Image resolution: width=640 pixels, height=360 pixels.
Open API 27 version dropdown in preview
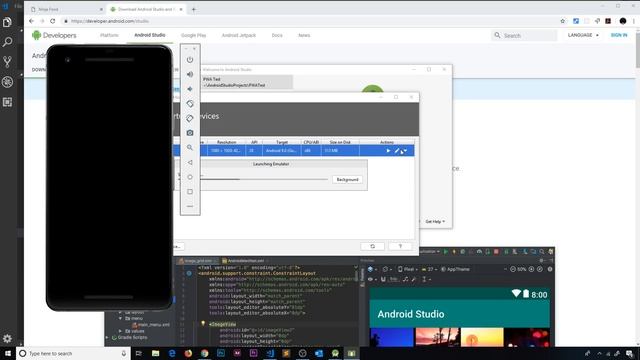[429, 269]
